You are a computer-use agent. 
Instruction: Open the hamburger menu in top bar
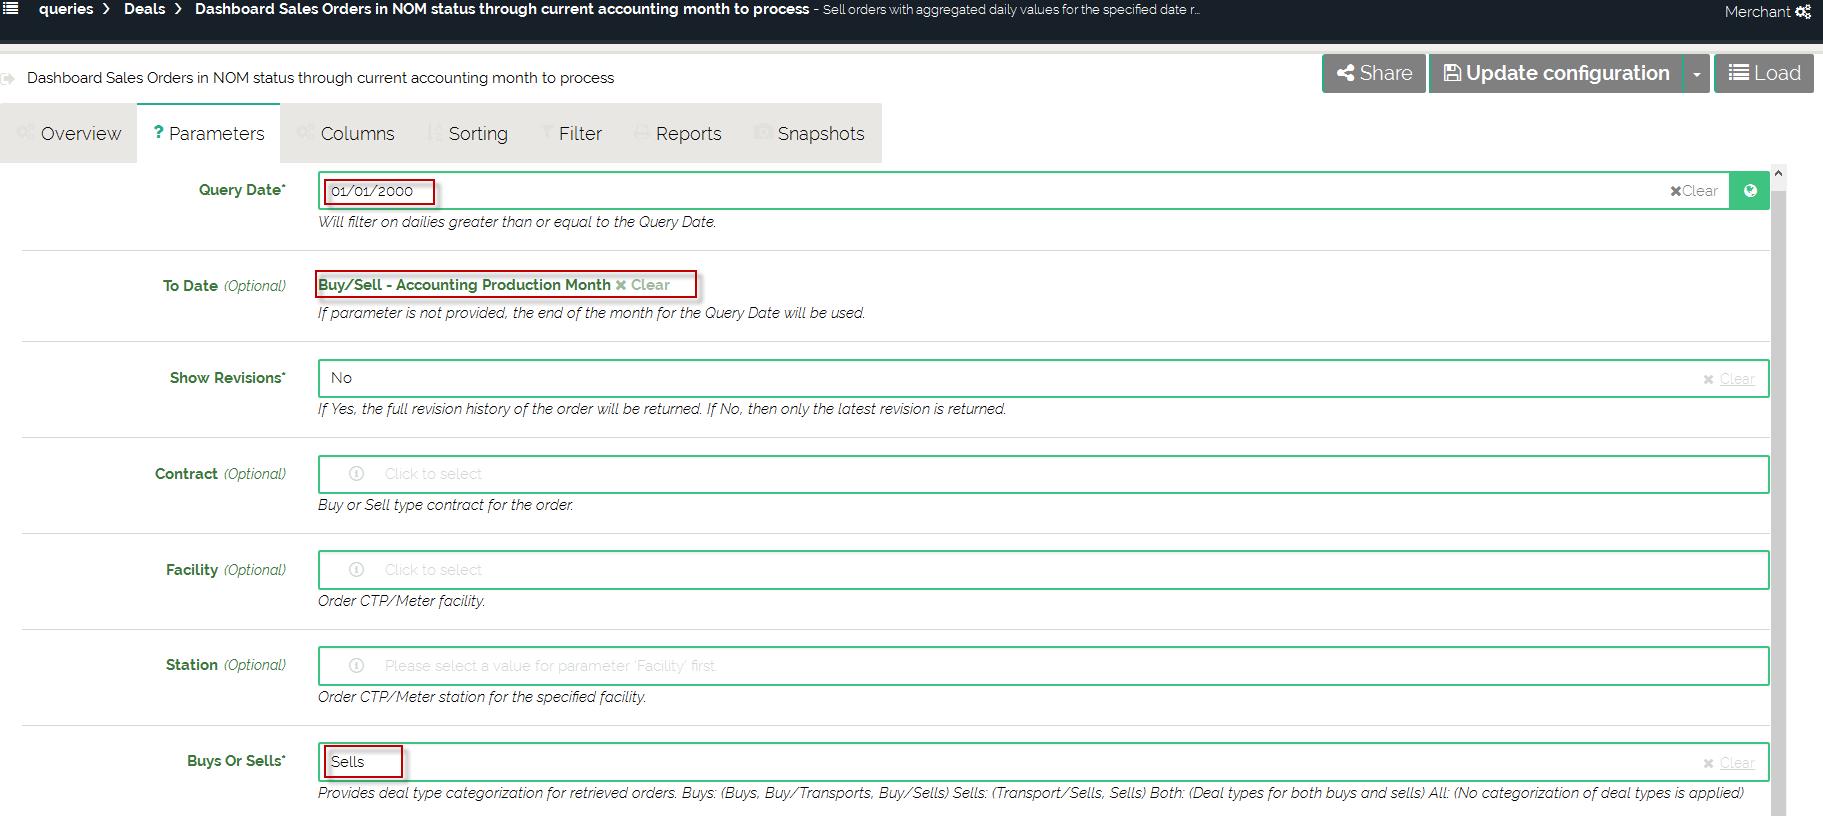coord(10,9)
